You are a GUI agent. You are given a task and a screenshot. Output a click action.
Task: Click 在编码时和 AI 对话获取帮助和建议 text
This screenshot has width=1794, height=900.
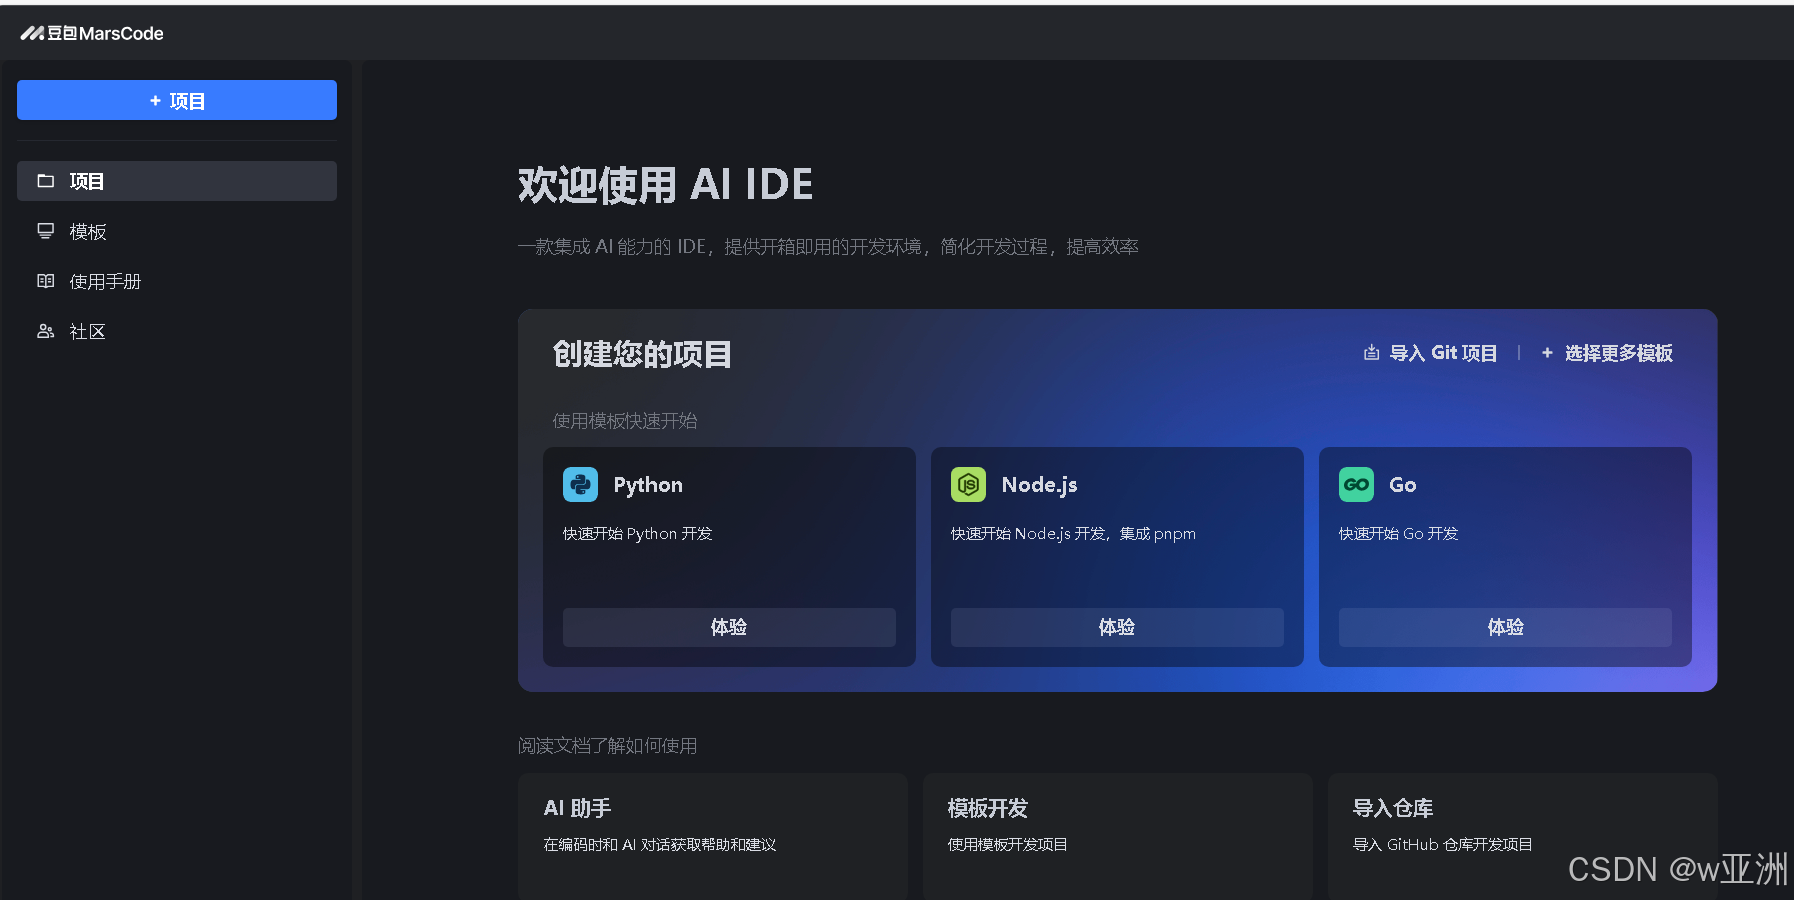pyautogui.click(x=660, y=845)
